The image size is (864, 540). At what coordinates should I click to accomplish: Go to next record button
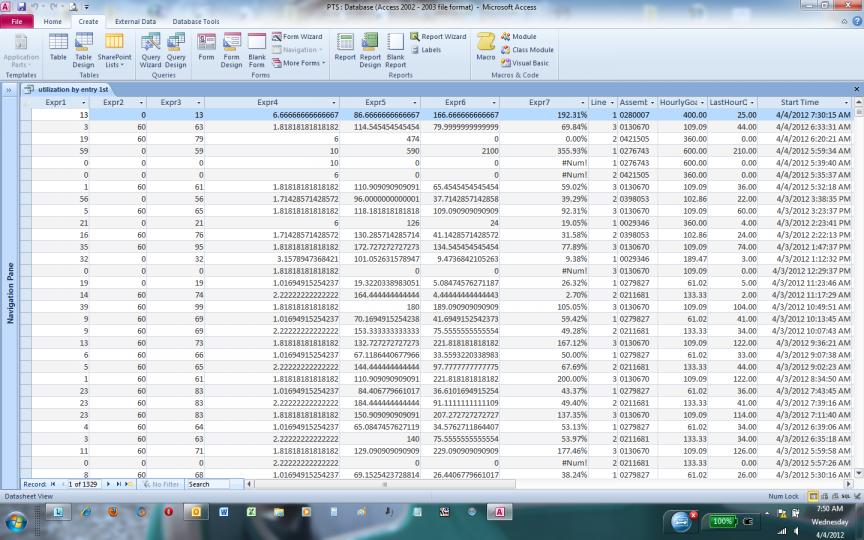coord(108,484)
